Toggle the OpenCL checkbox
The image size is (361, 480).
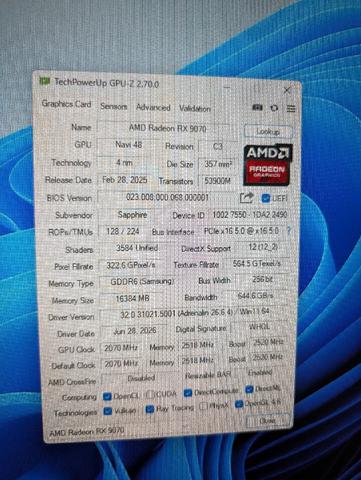[x=107, y=396]
